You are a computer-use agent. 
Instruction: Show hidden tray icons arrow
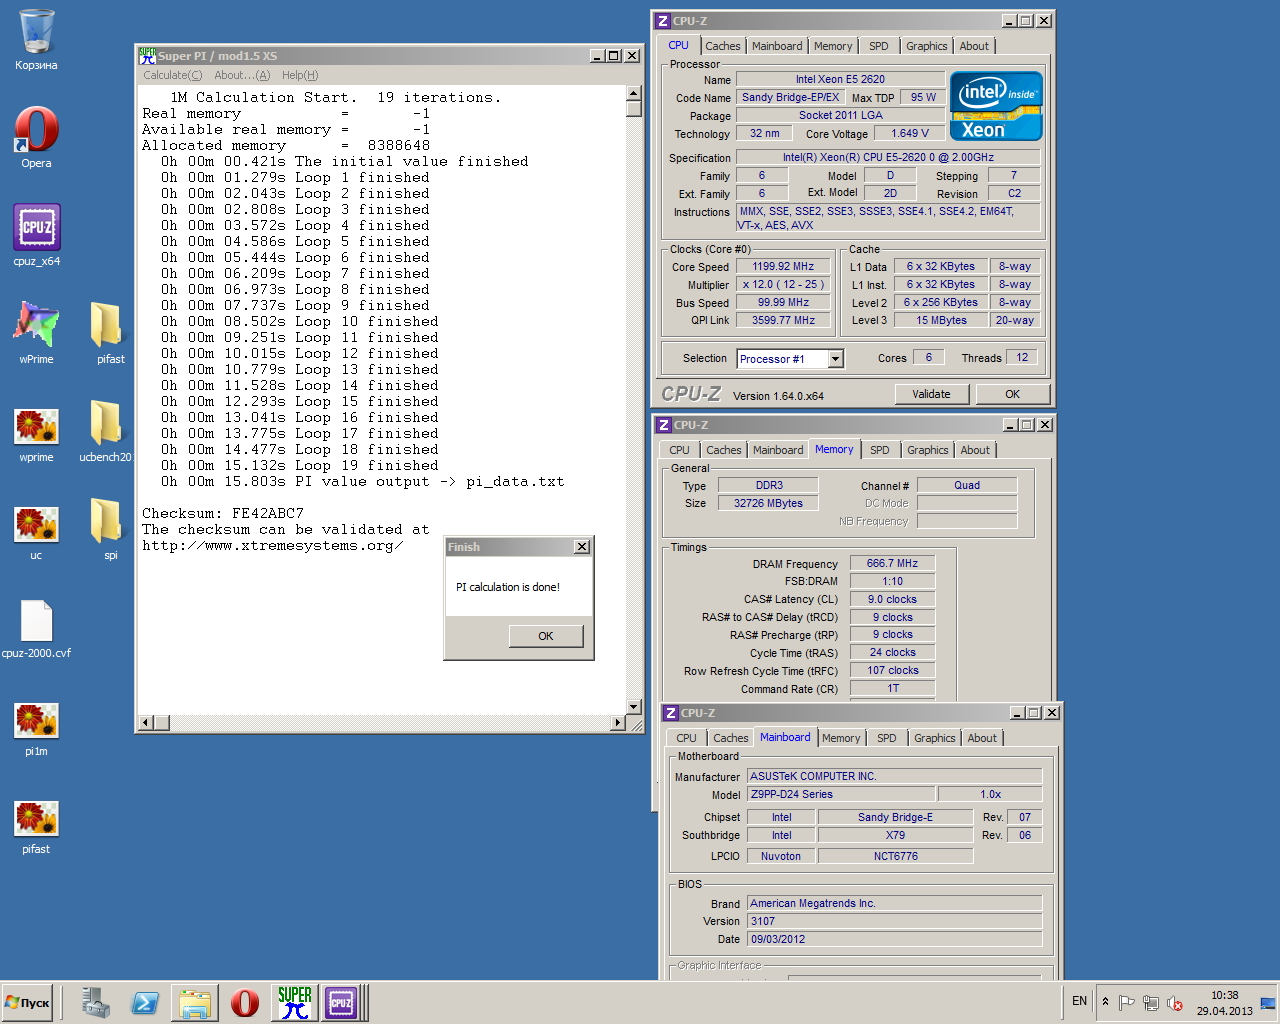[x=1105, y=1001]
